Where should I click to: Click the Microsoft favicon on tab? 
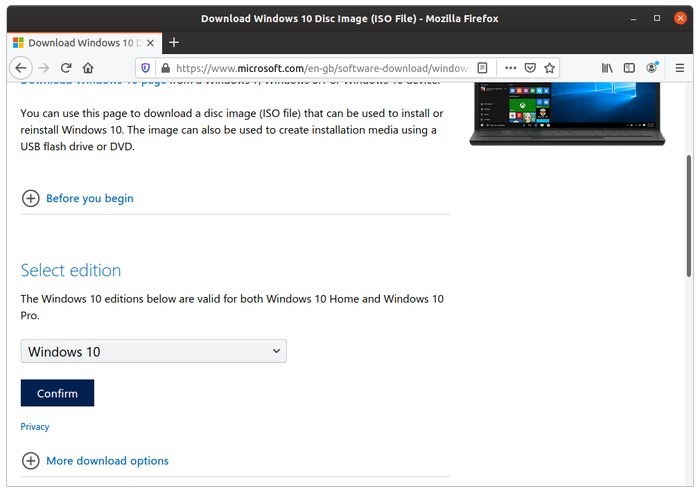pyautogui.click(x=18, y=43)
